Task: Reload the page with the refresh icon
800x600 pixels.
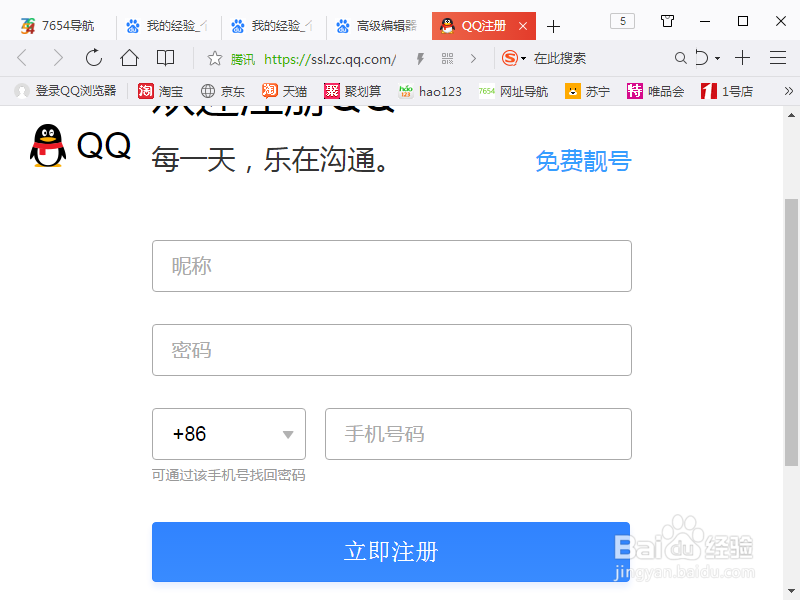Action: [x=93, y=58]
